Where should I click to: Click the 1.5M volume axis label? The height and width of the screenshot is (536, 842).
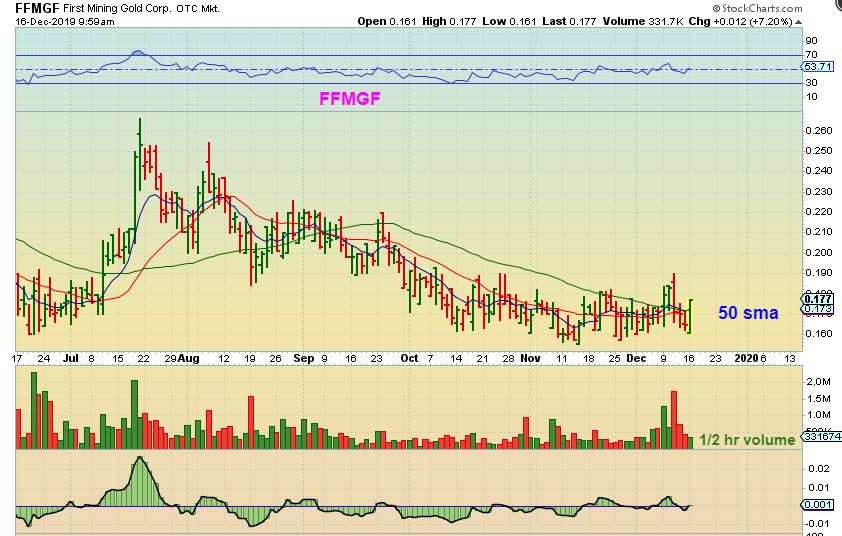pyautogui.click(x=819, y=399)
